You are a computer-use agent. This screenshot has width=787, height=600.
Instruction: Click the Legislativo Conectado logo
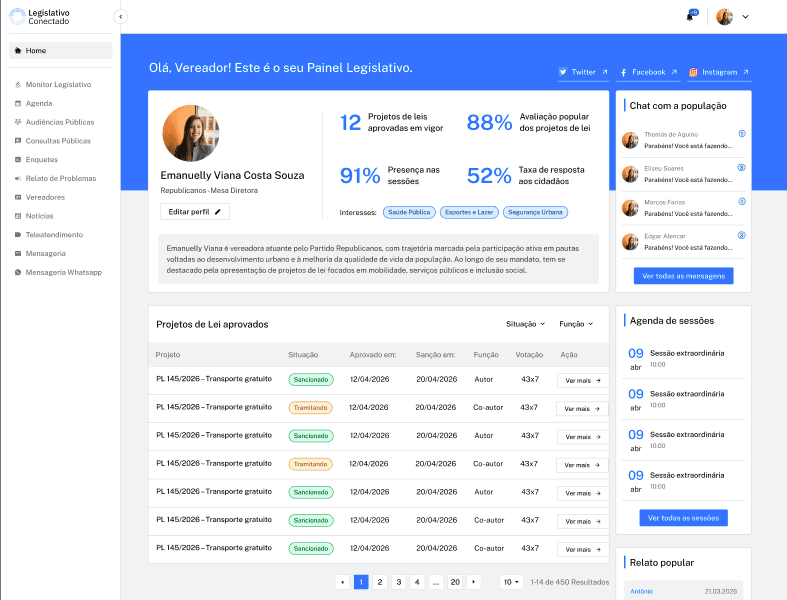(x=40, y=17)
